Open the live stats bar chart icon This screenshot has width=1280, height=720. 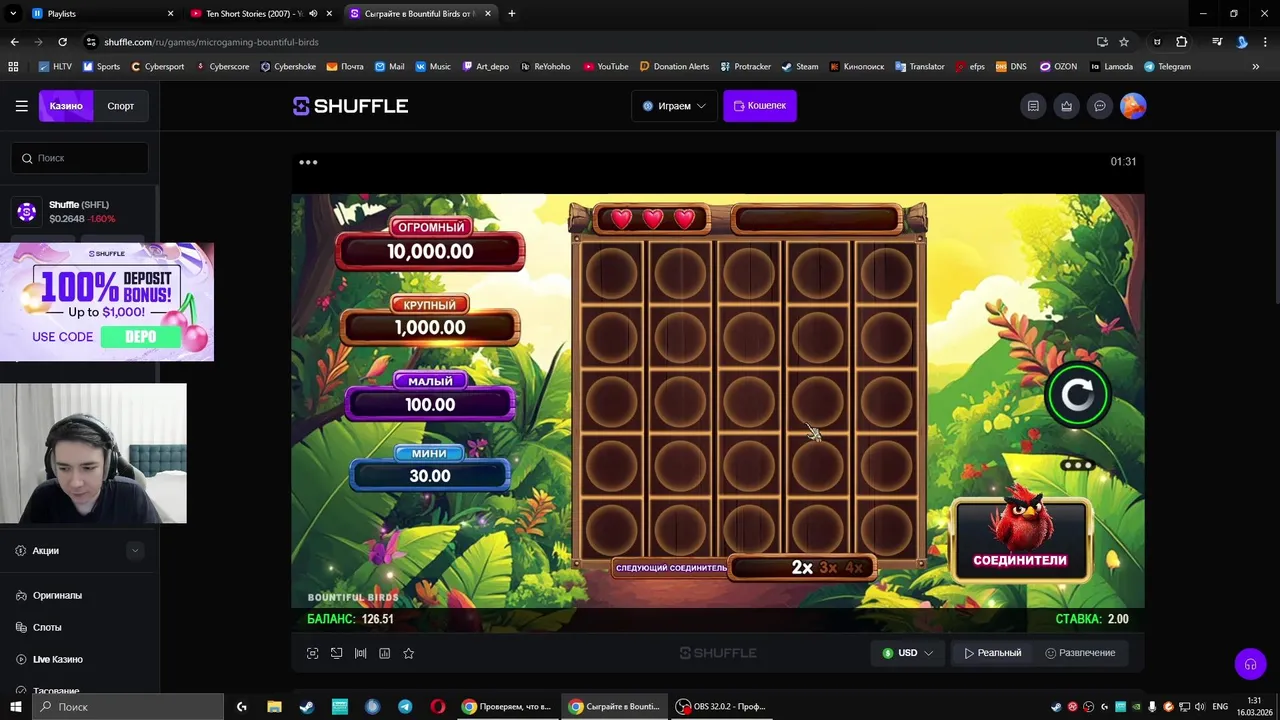click(384, 653)
